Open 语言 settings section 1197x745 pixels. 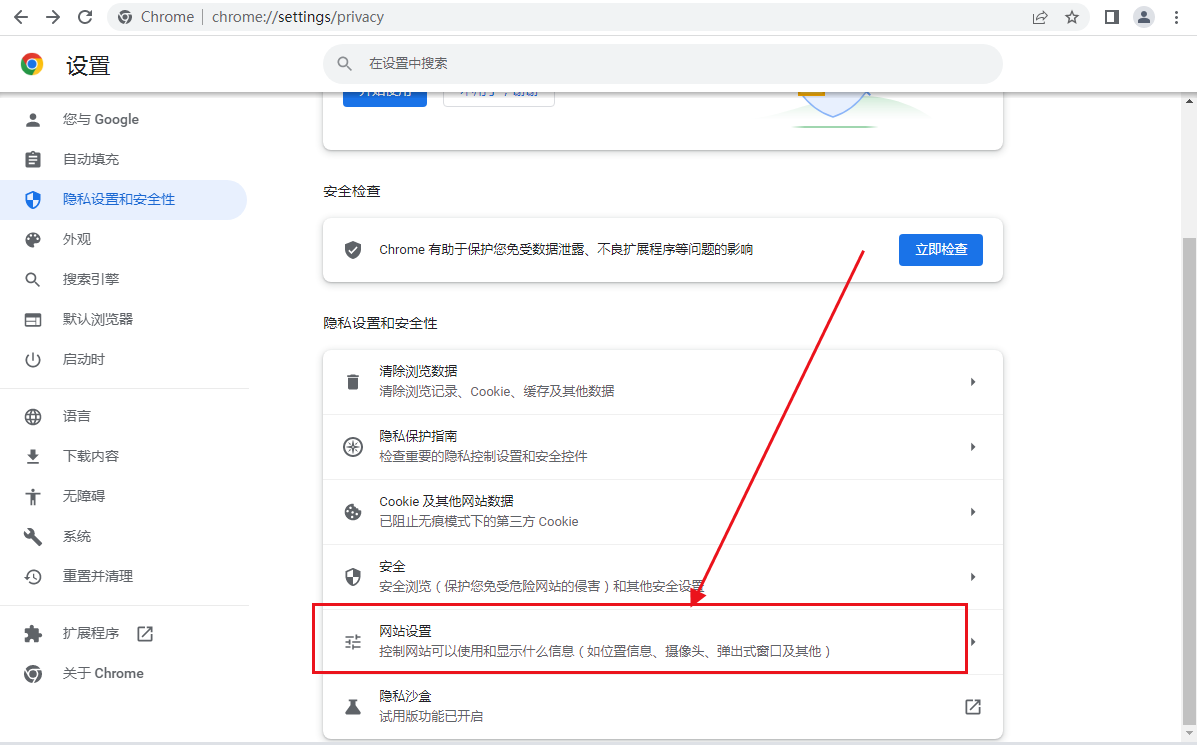click(124, 416)
